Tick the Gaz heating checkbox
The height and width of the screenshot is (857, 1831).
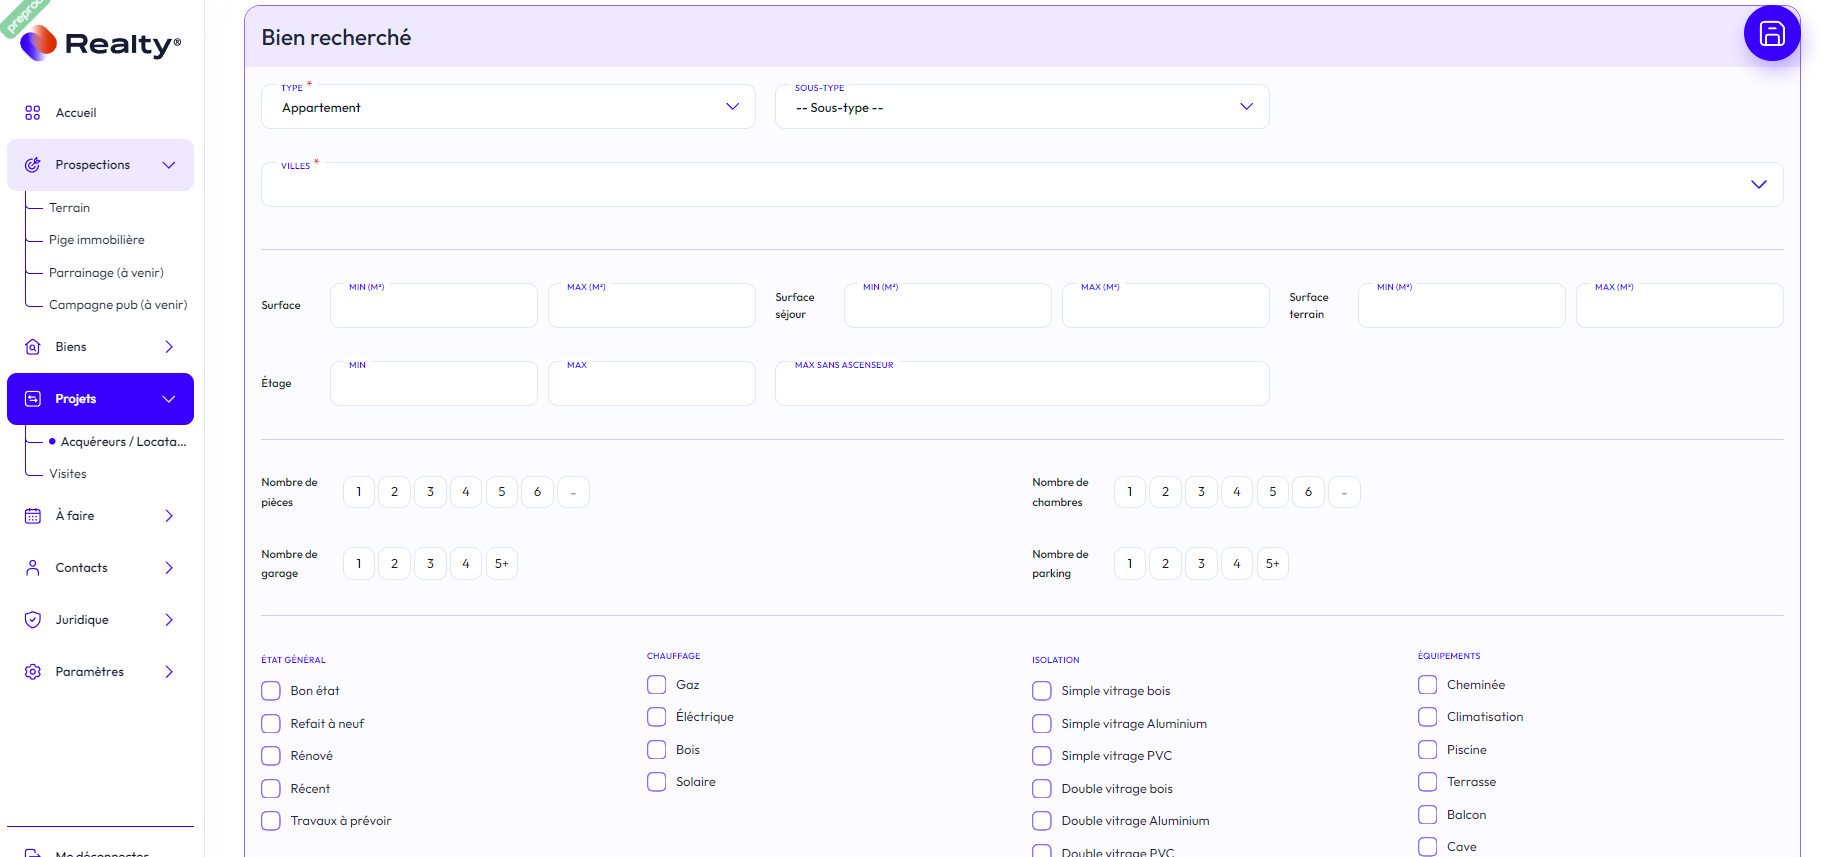tap(656, 685)
